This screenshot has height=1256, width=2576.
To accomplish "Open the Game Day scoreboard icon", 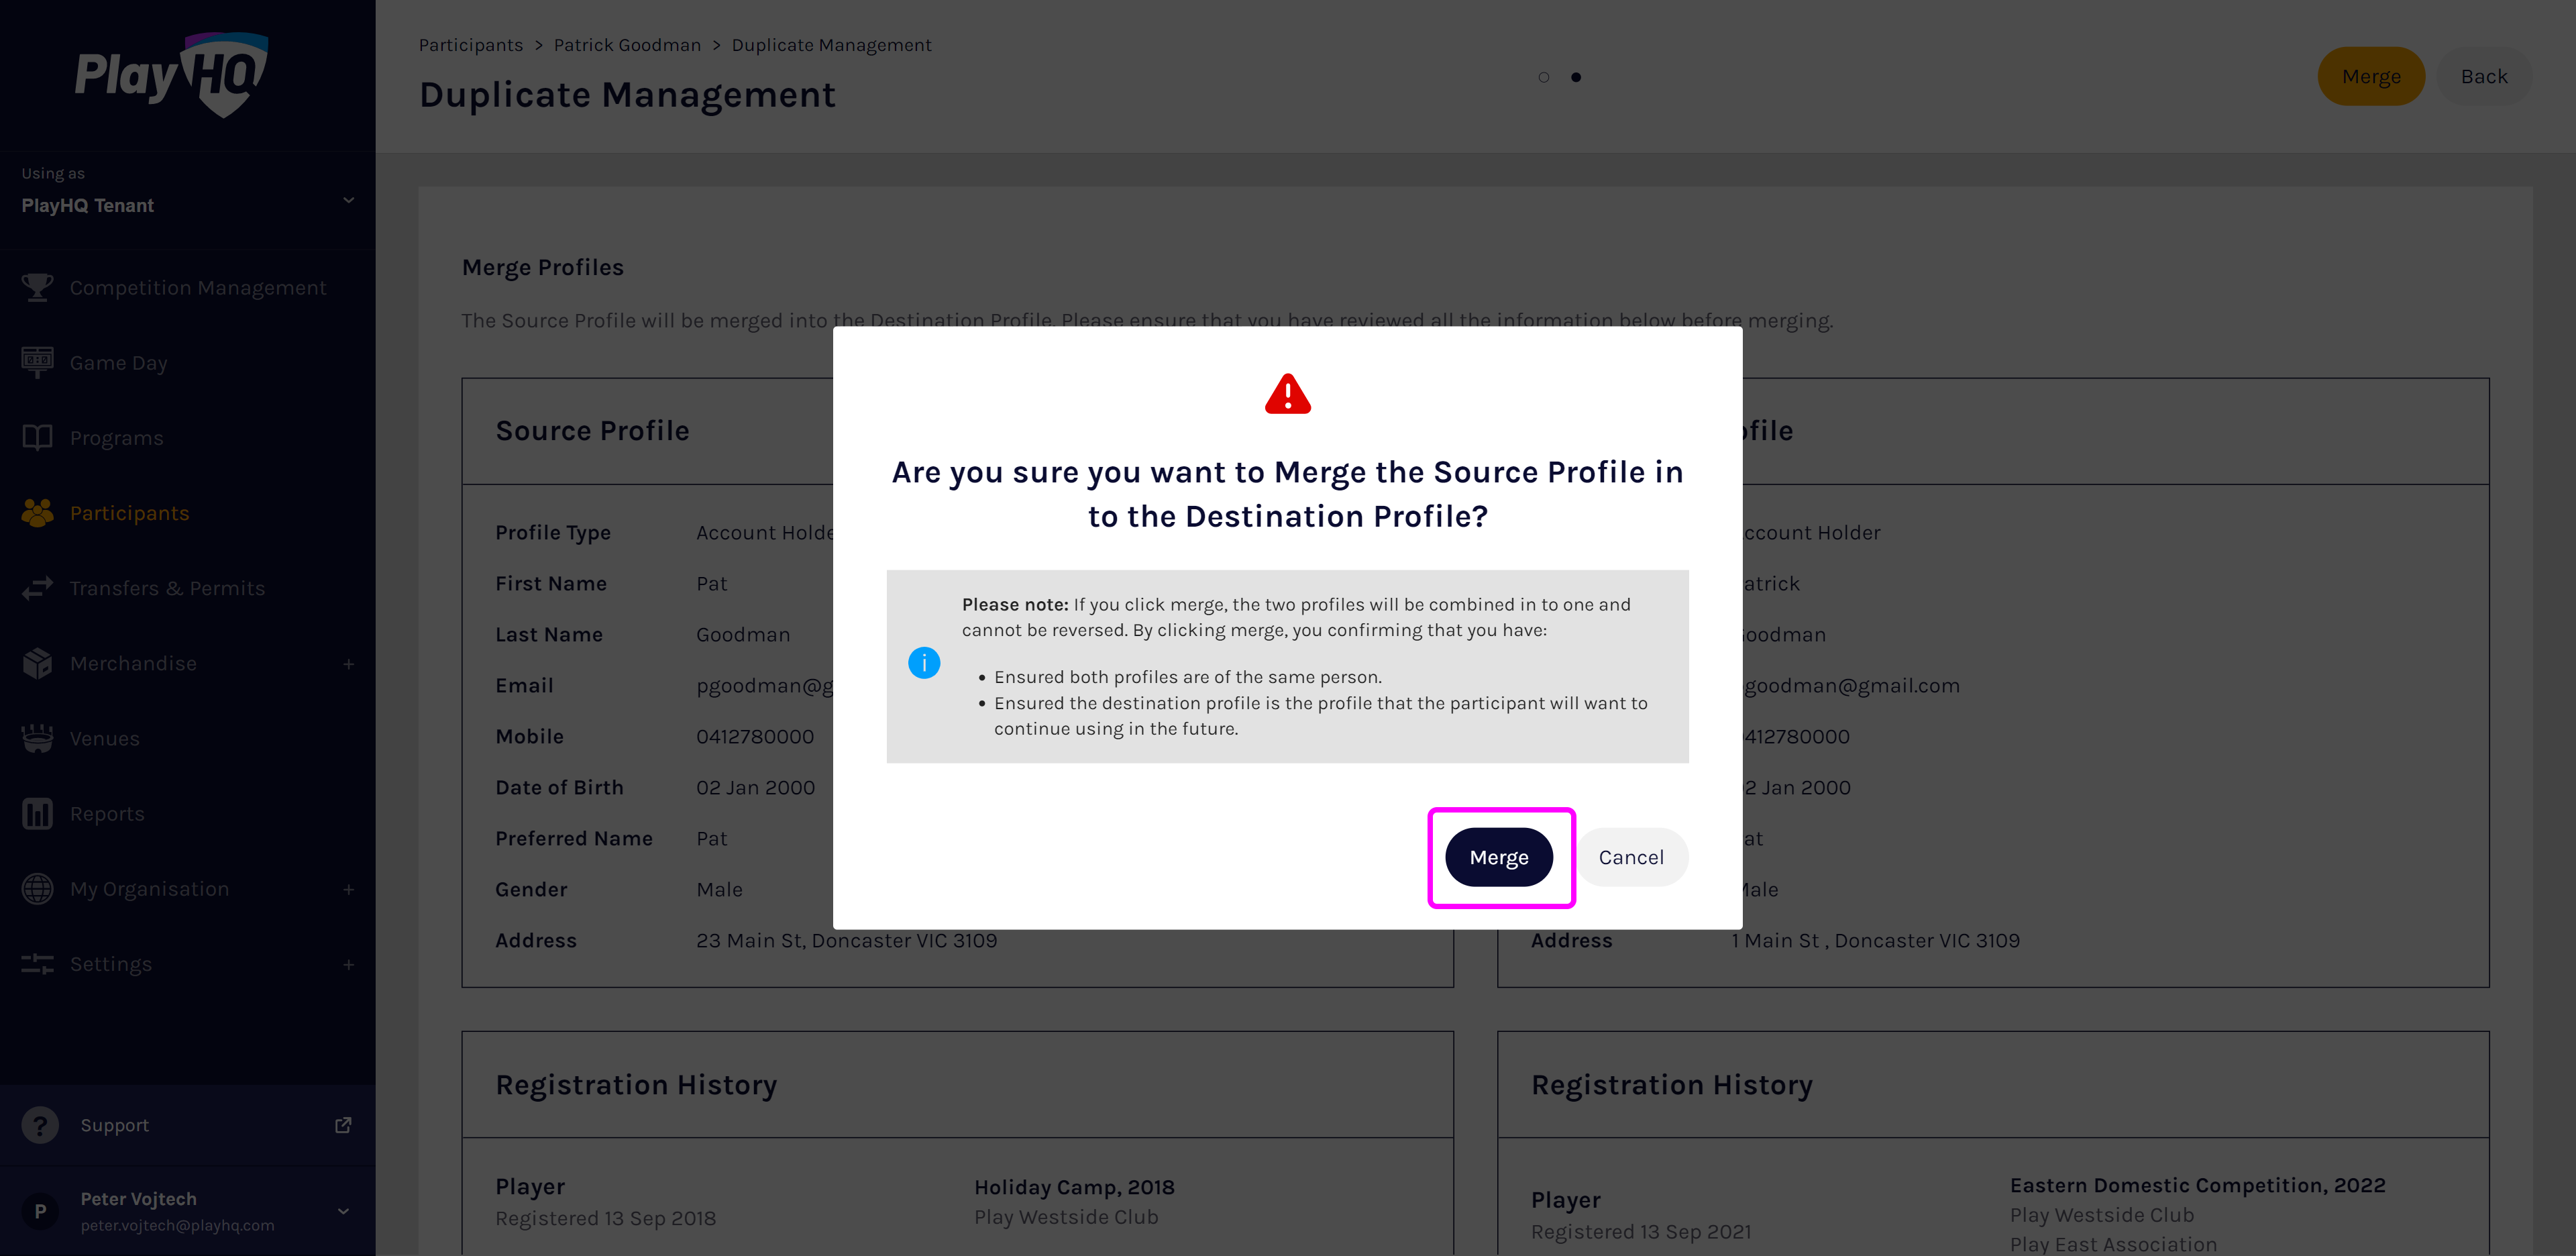I will point(37,362).
